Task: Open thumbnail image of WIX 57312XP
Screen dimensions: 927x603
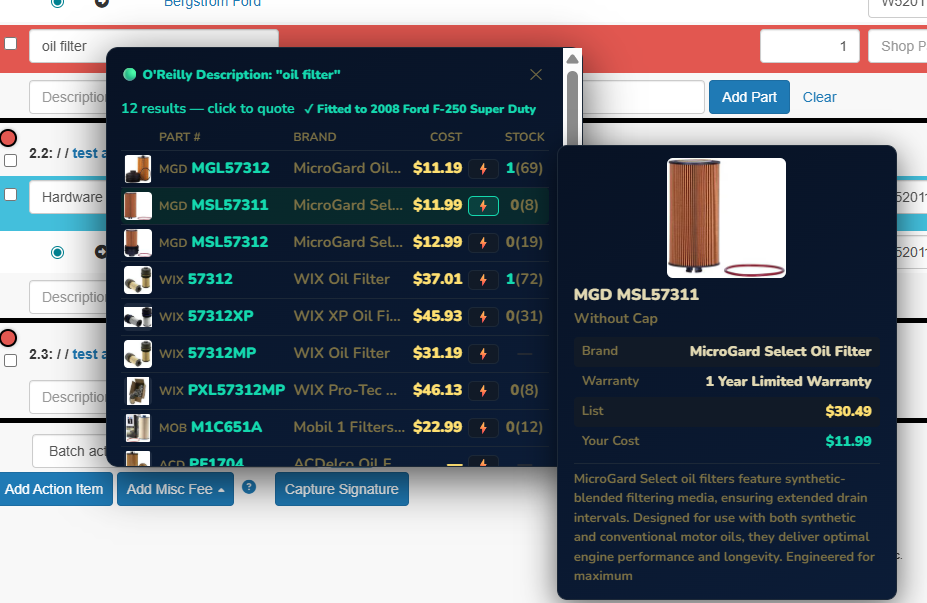Action: pyautogui.click(x=138, y=316)
